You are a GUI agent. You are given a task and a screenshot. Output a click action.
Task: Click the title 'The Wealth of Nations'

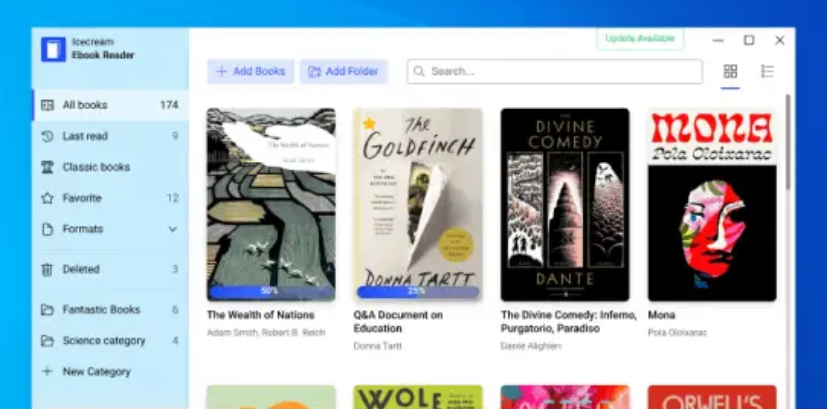pos(261,315)
